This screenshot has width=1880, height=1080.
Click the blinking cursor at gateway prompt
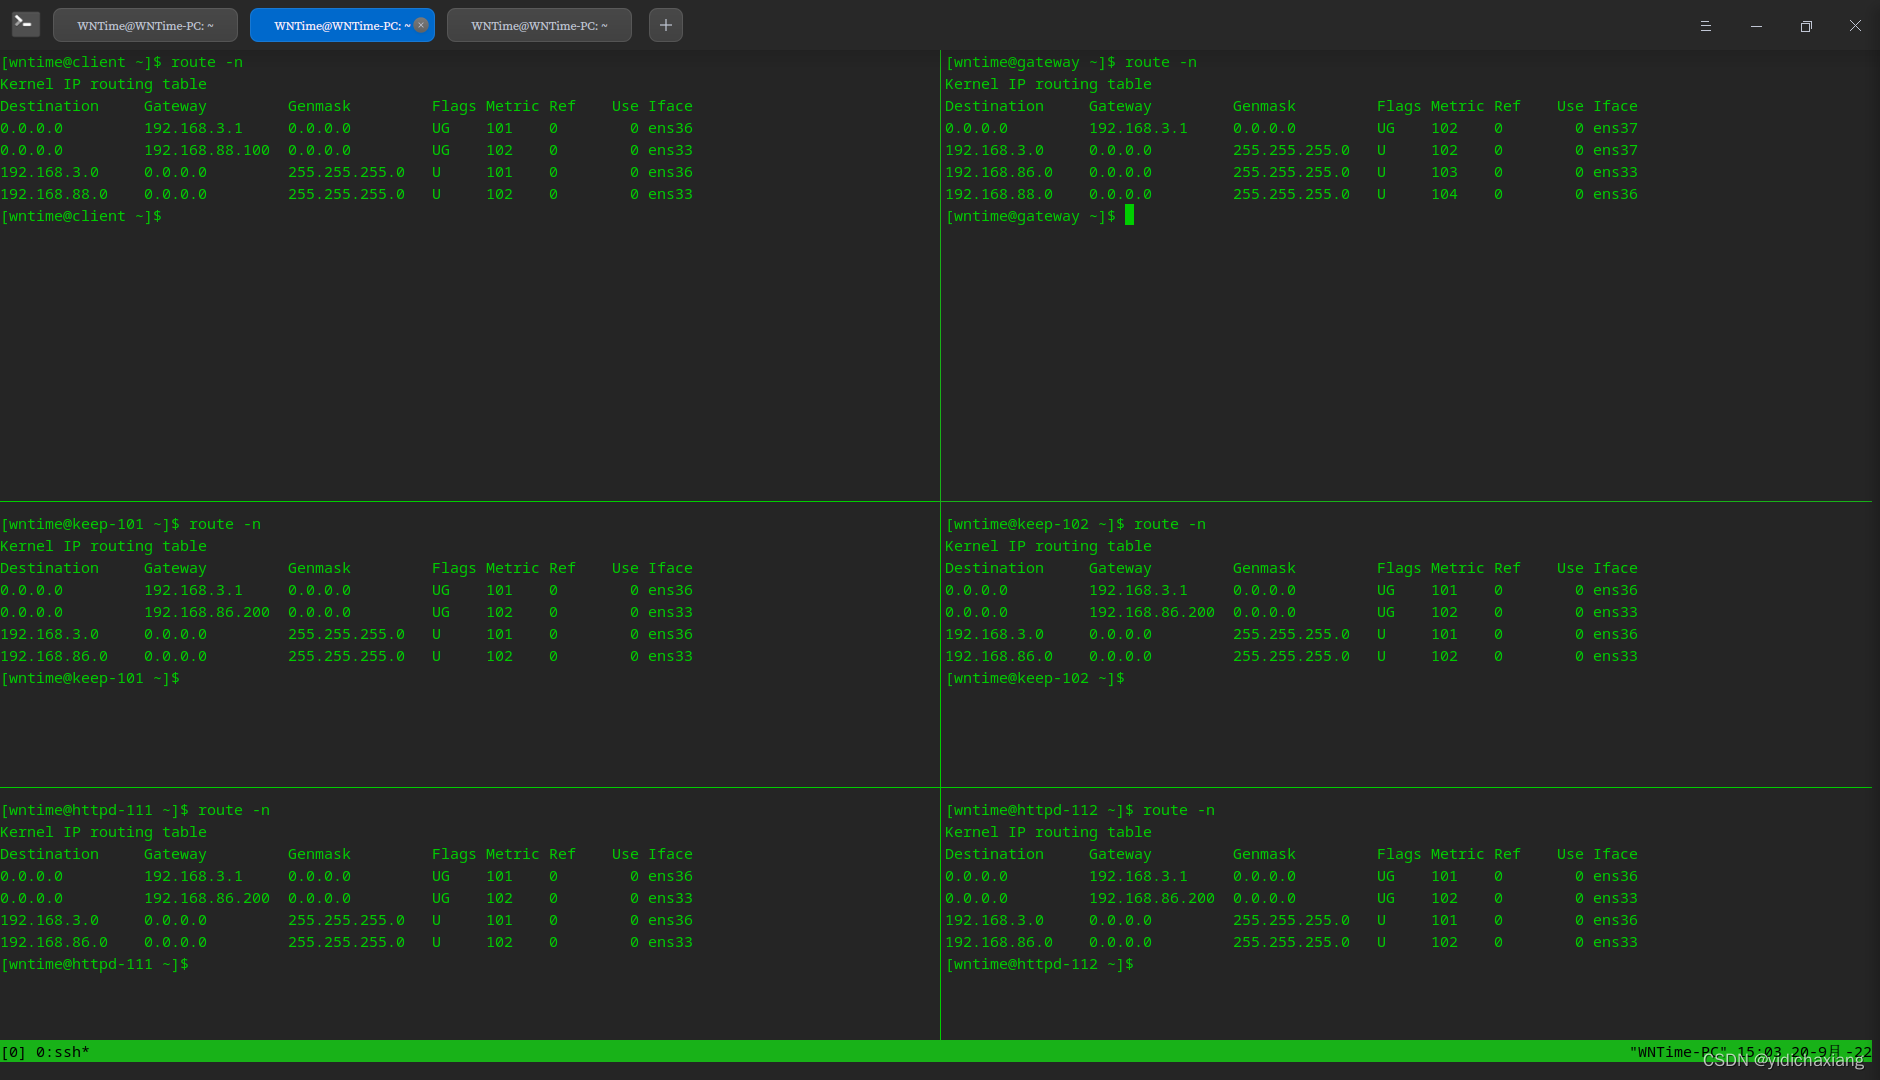[1129, 216]
